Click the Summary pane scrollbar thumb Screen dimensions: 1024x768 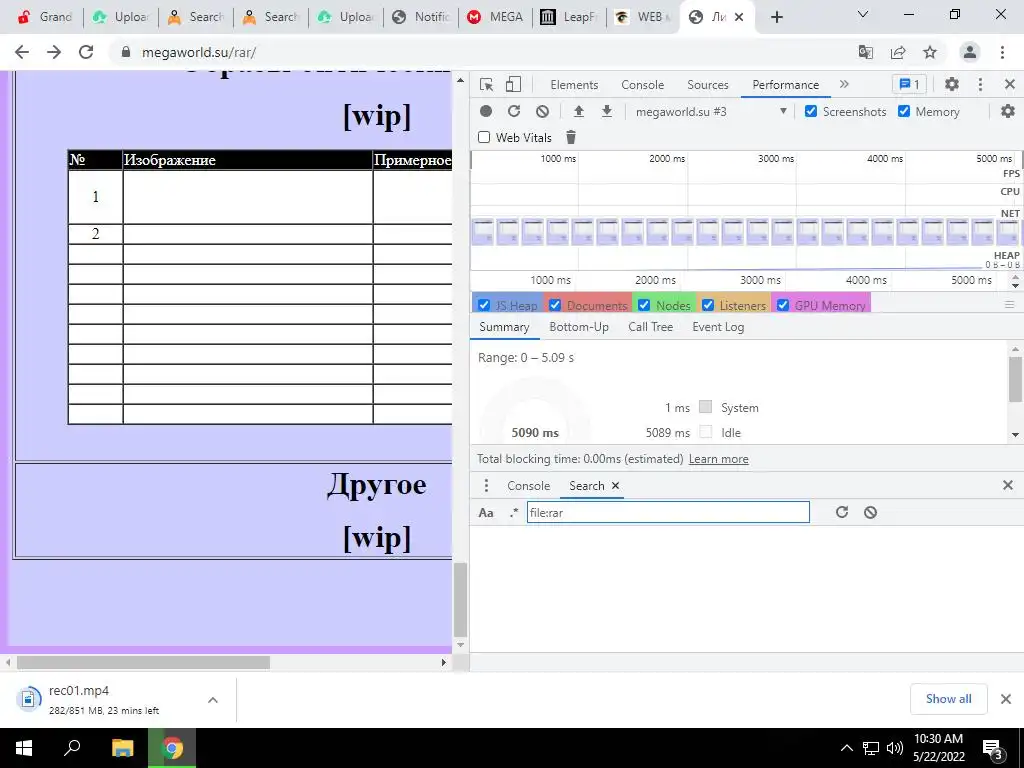pos(1016,379)
